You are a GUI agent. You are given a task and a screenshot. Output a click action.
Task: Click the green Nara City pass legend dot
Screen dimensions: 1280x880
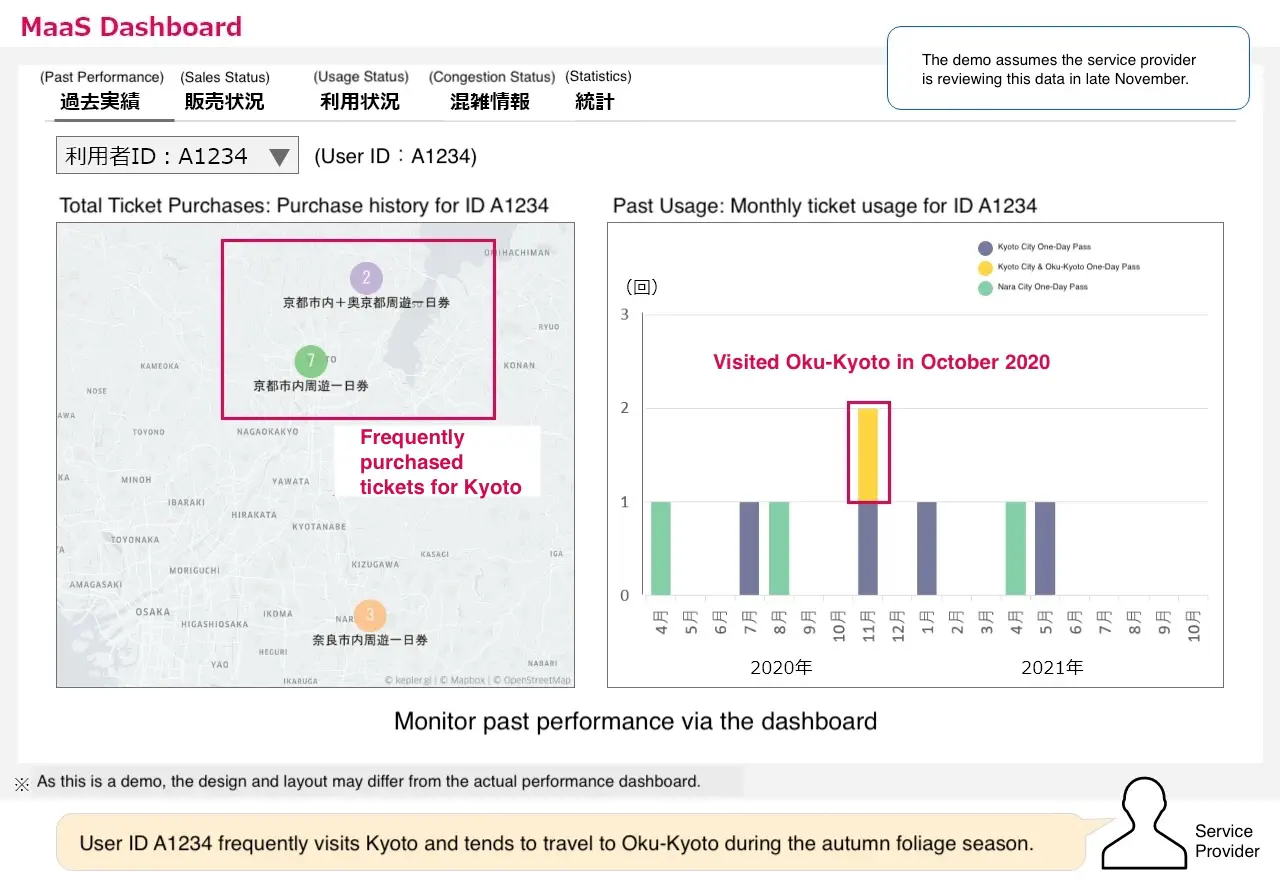coord(985,288)
